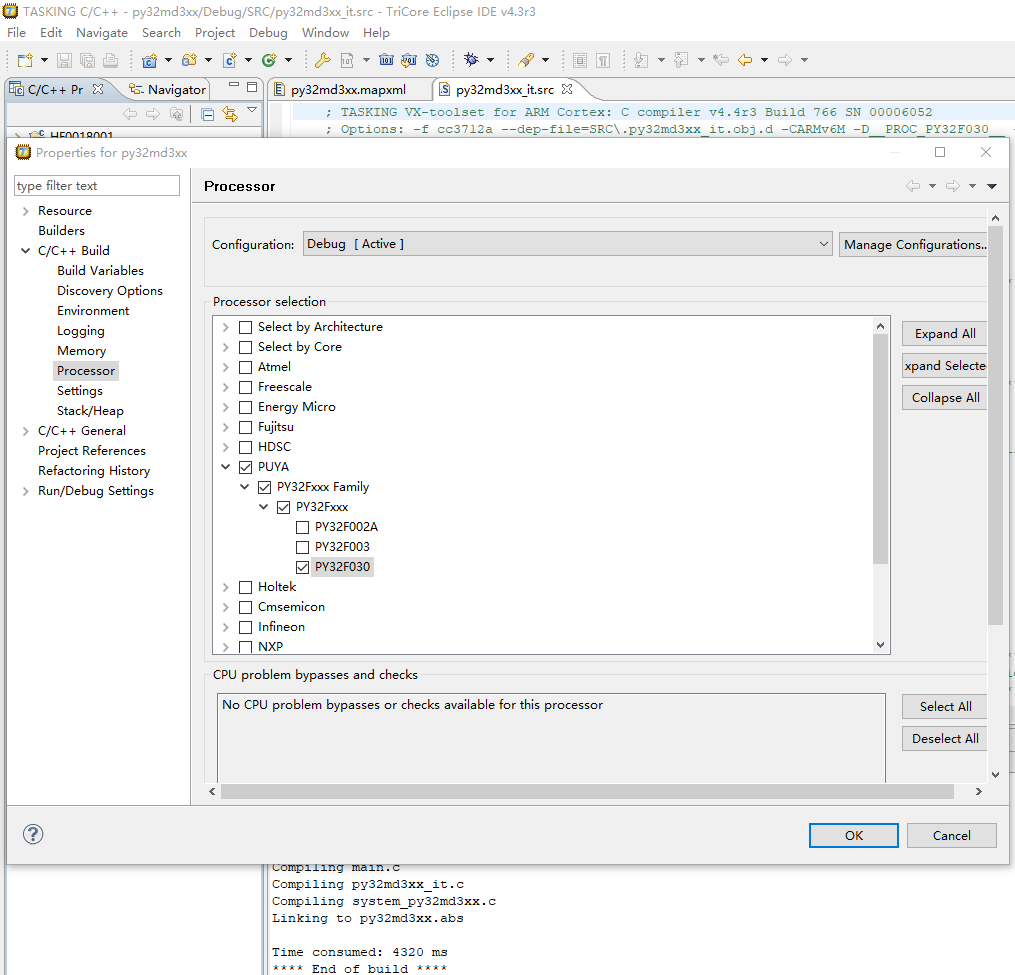Screen dimensions: 1015x975
Task: Switch to the Navigator view tab
Action: click(167, 89)
